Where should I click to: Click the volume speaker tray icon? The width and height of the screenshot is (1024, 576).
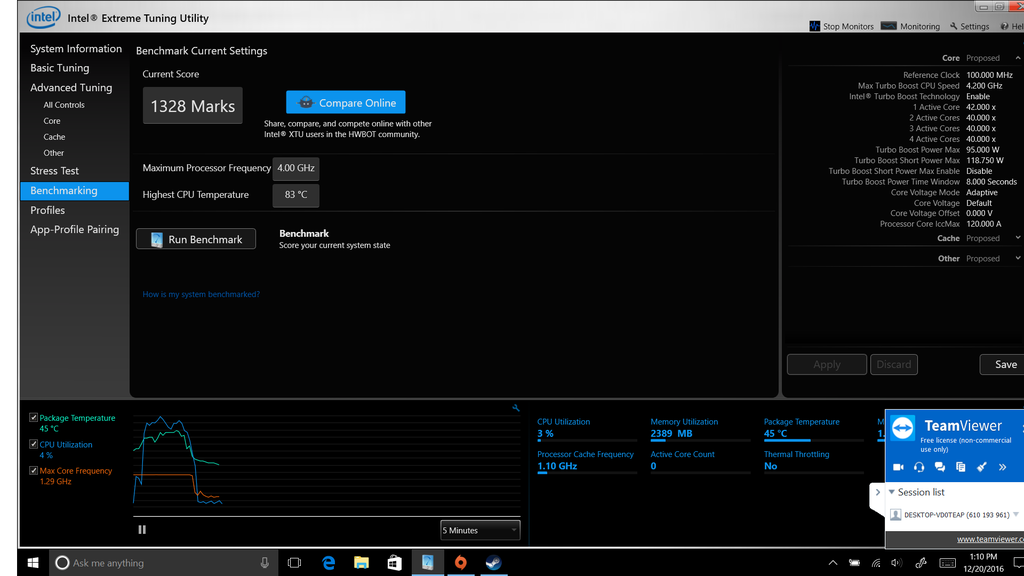pos(897,563)
